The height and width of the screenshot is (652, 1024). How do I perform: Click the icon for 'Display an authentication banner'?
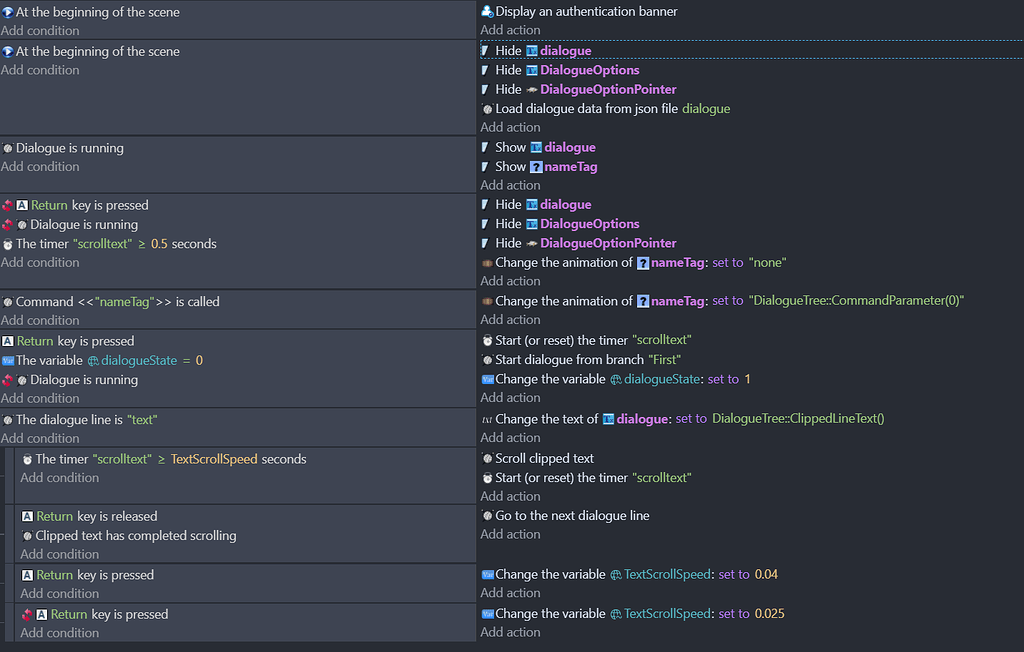tap(487, 11)
